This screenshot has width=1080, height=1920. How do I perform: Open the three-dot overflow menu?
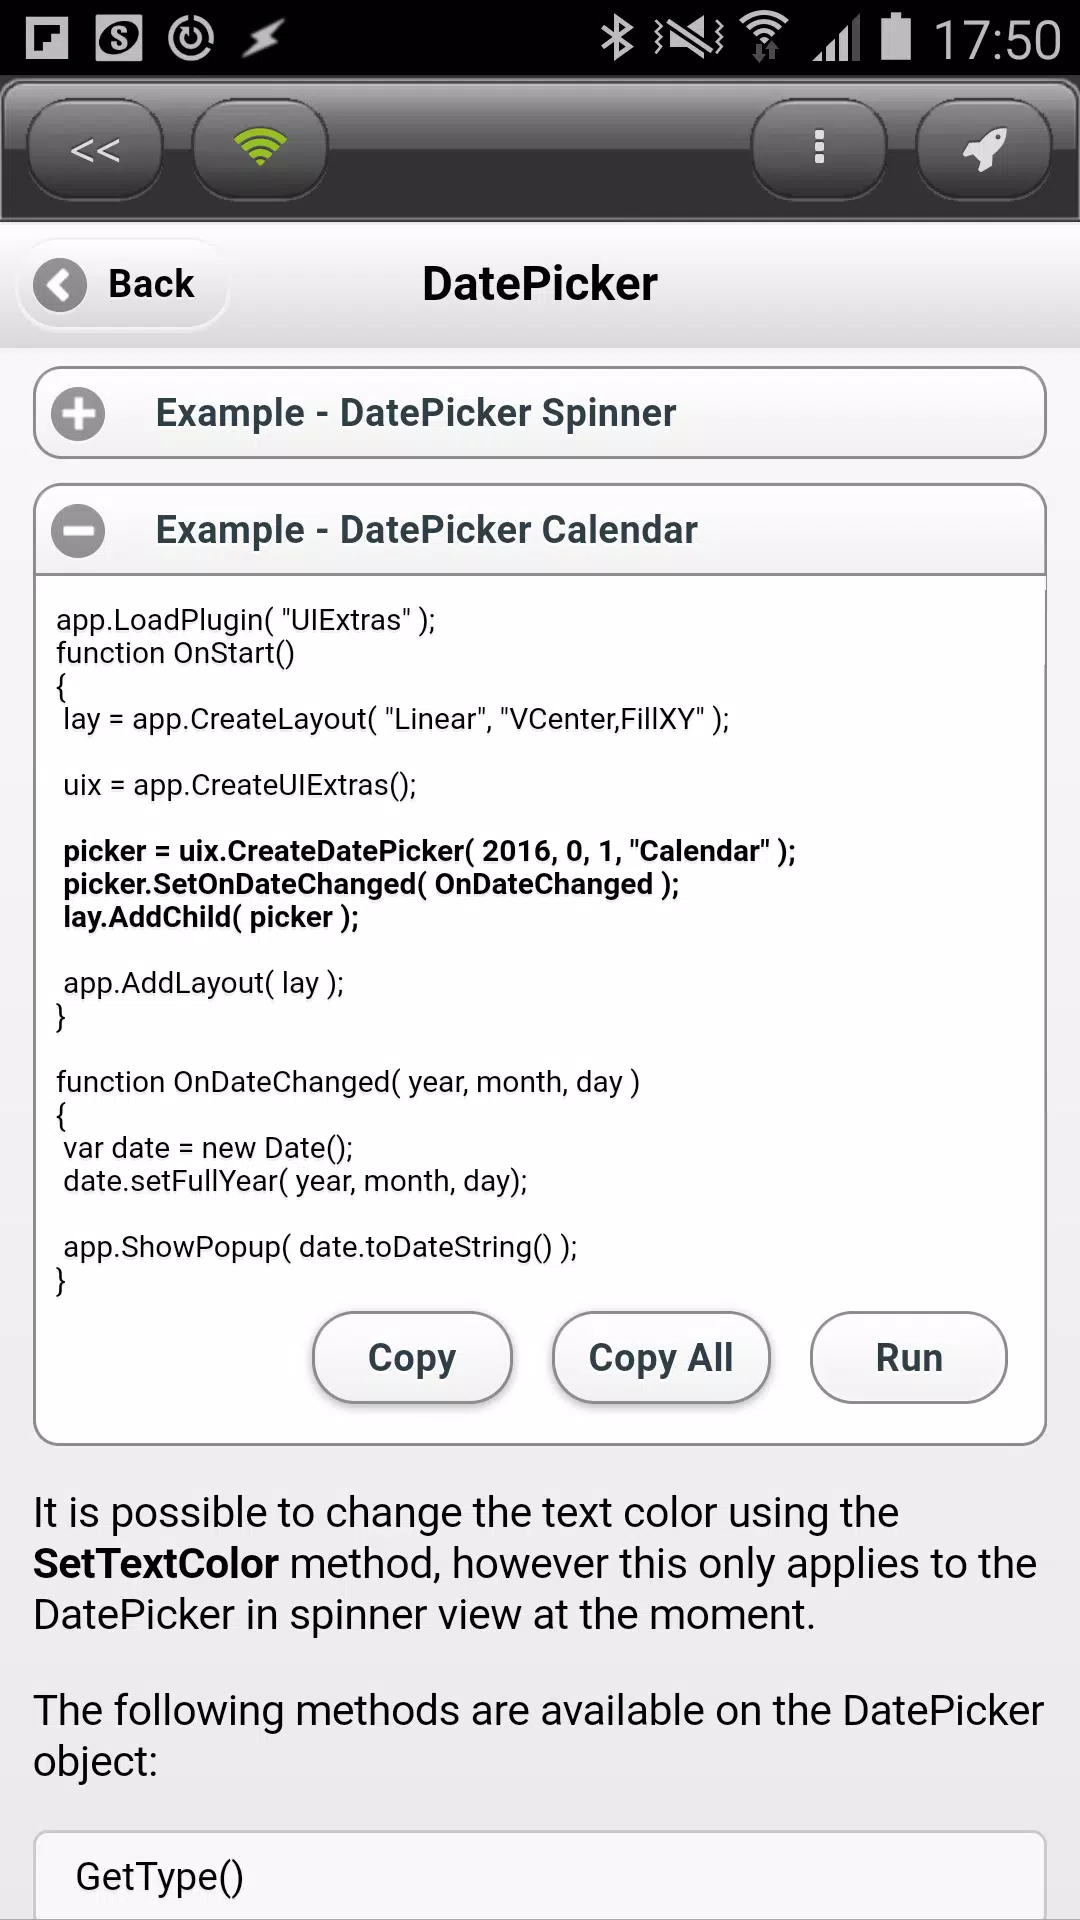tap(819, 149)
